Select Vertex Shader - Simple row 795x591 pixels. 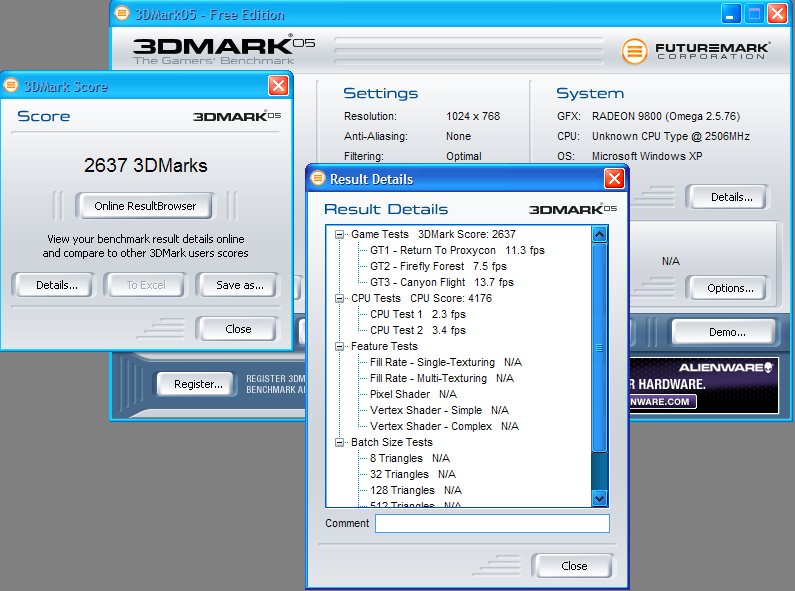point(439,410)
